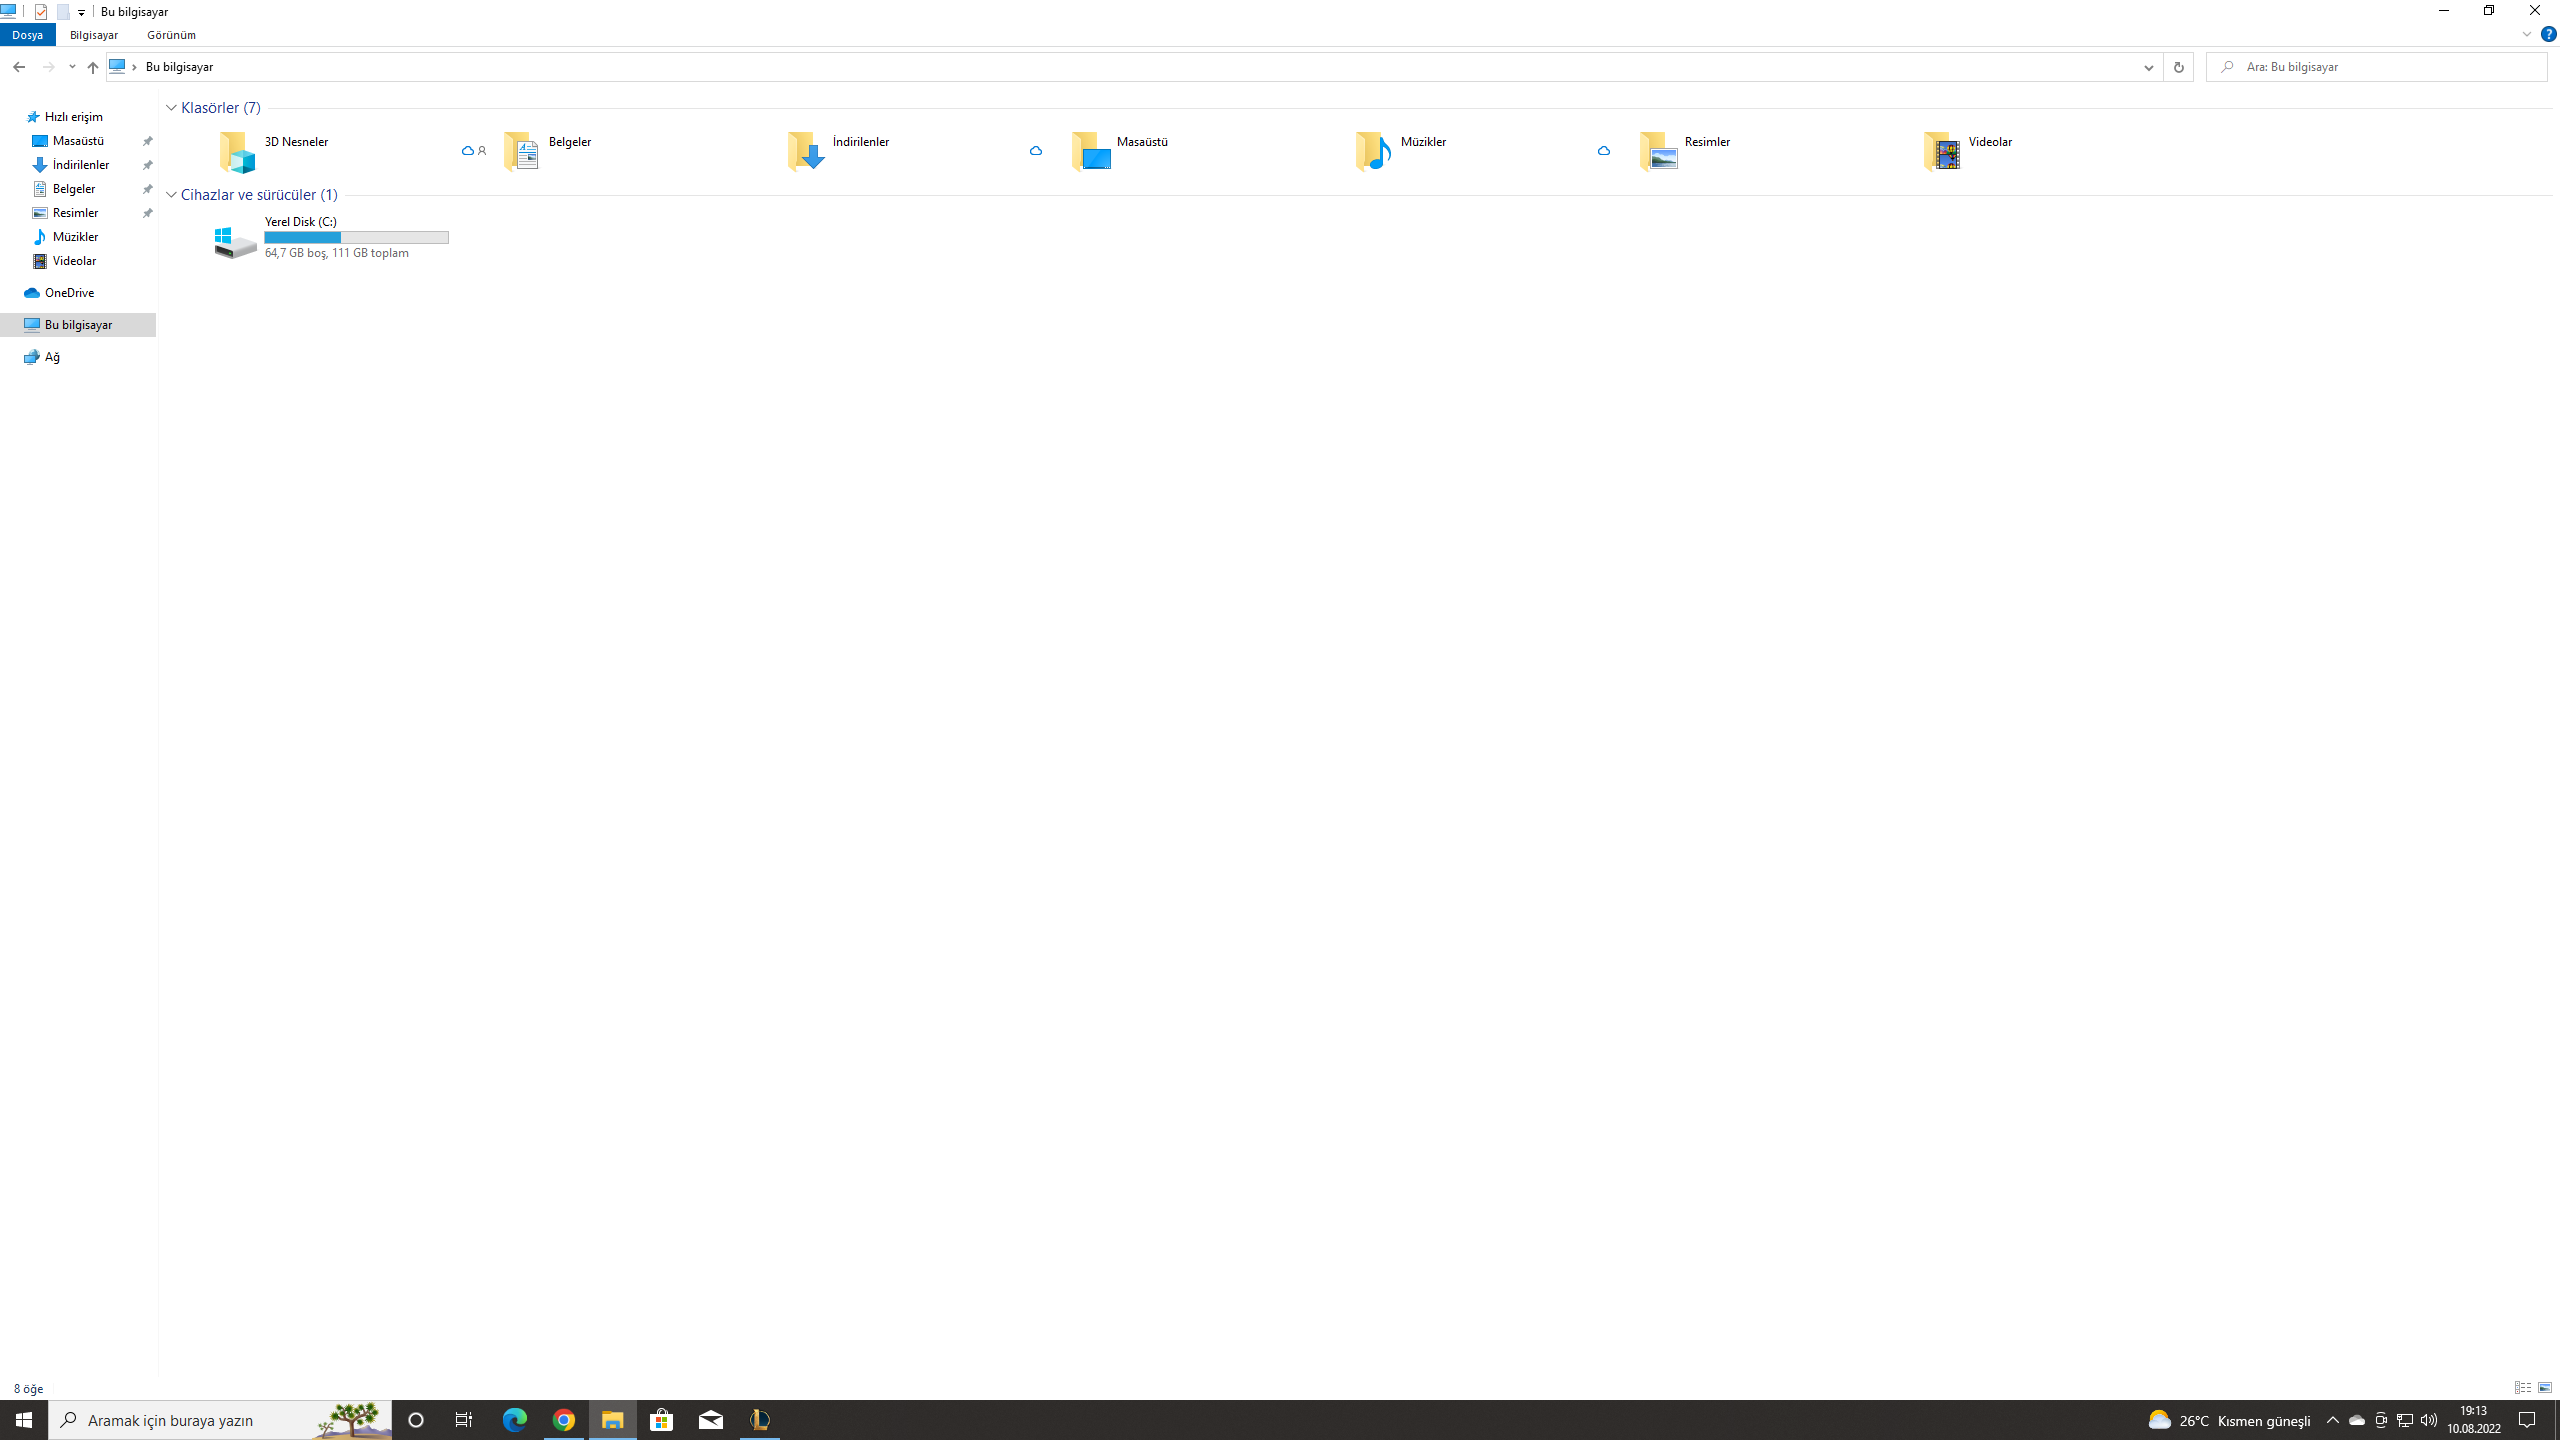Collapse the Cihazlar ve sürücüler group
Image resolution: width=2560 pixels, height=1440 pixels.
(171, 195)
